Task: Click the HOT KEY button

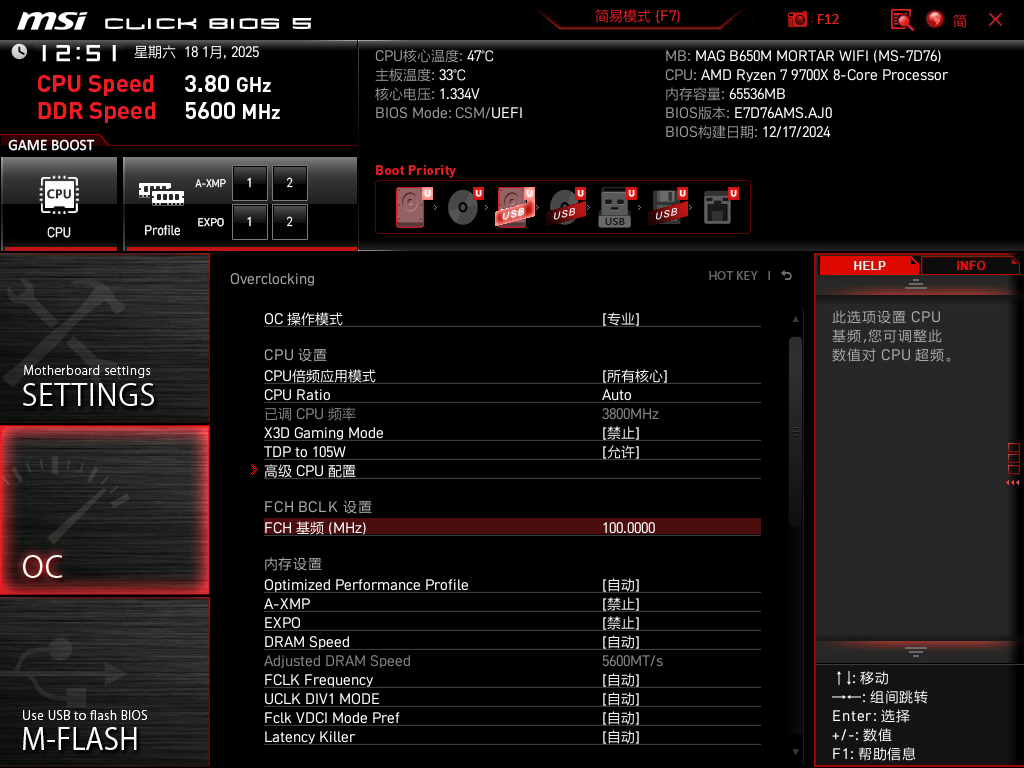Action: (733, 276)
